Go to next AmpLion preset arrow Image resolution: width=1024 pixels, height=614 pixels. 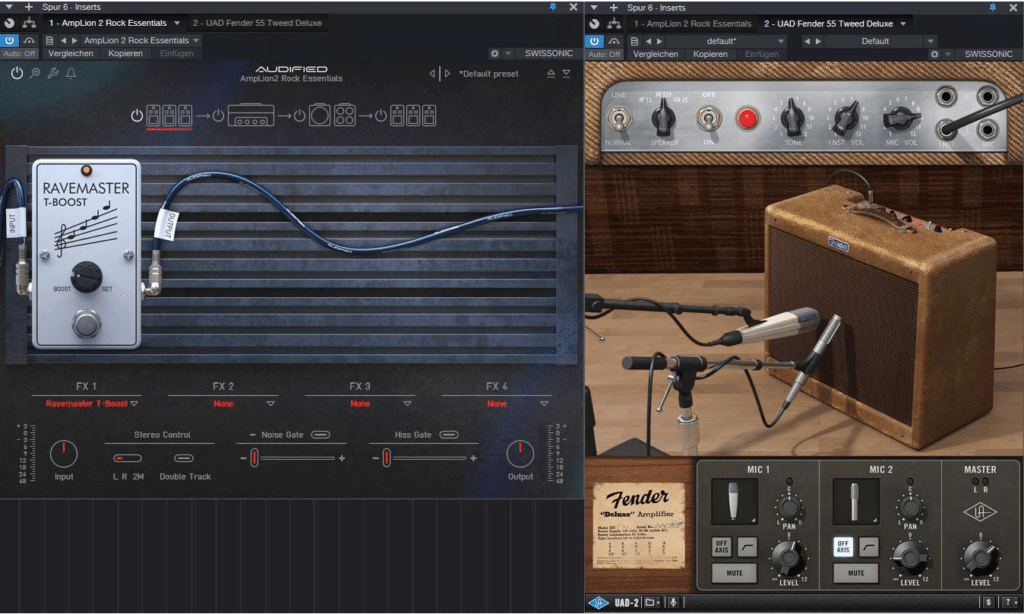[x=447, y=74]
